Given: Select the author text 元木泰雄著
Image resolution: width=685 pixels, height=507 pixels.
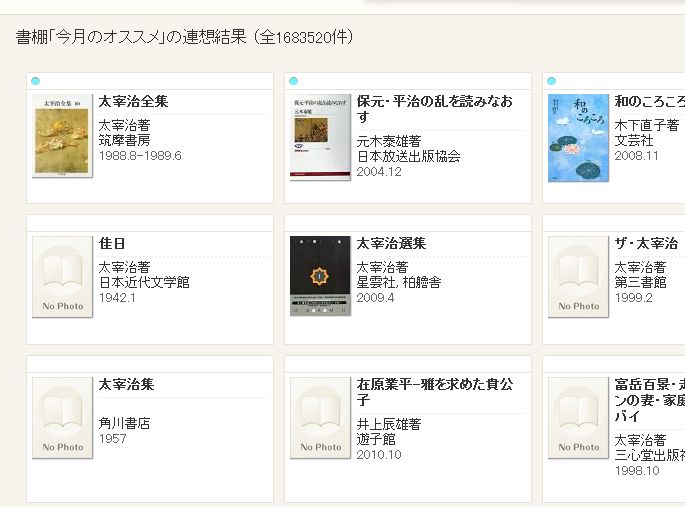Looking at the screenshot, I should 389,141.
